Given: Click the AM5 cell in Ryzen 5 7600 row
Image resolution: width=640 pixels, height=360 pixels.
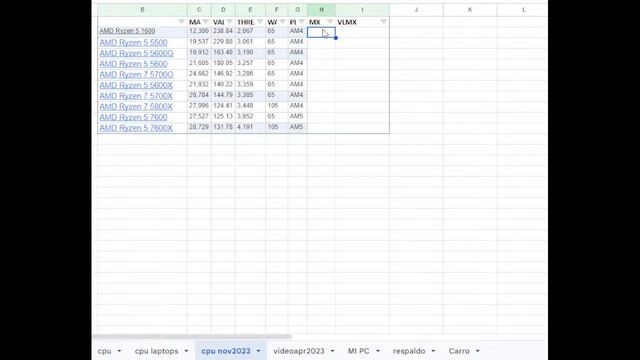Looking at the screenshot, I should coord(298,116).
